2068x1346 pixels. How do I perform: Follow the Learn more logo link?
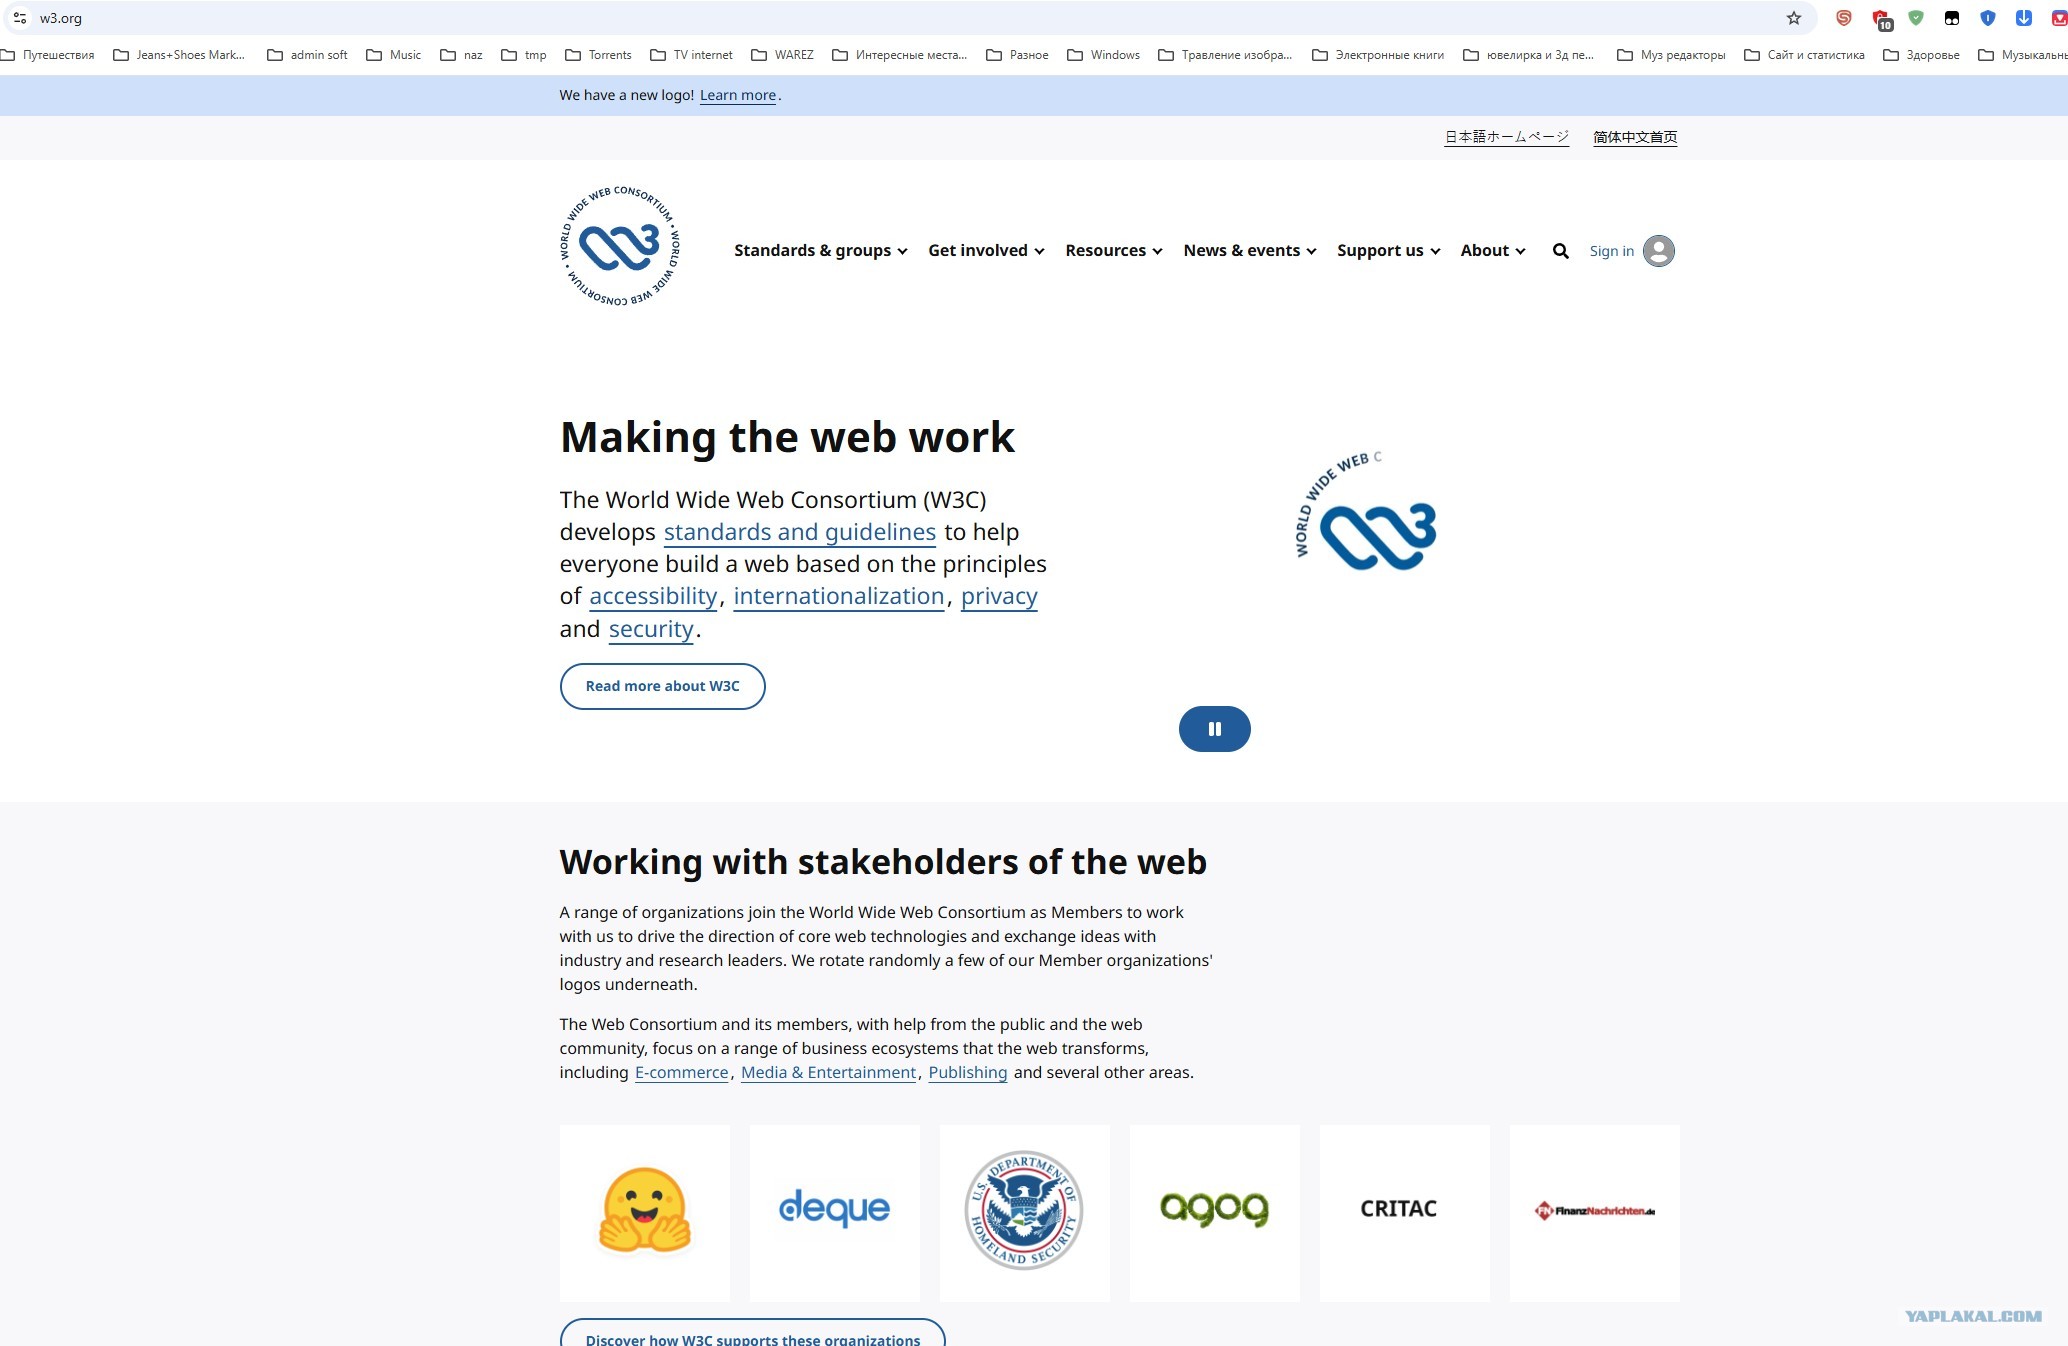tap(738, 96)
